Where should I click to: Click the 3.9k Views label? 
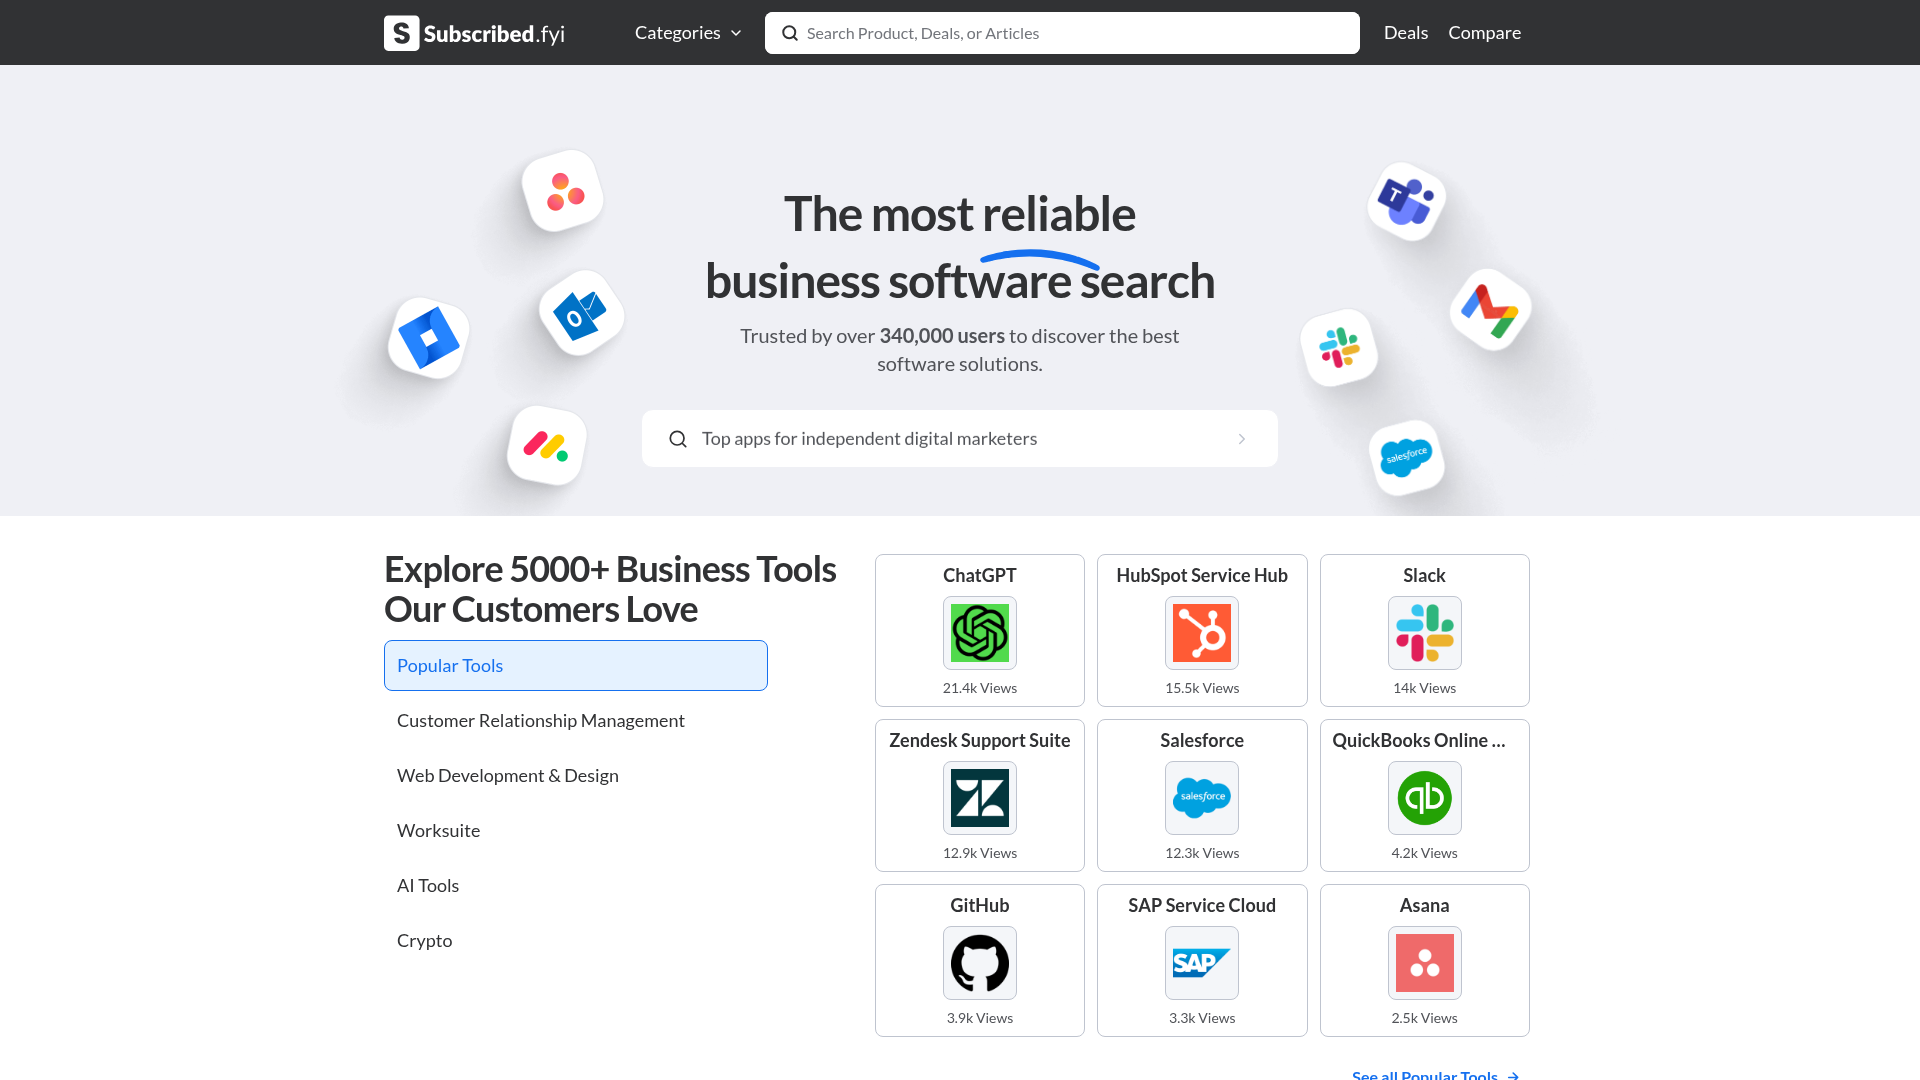[x=980, y=1018]
